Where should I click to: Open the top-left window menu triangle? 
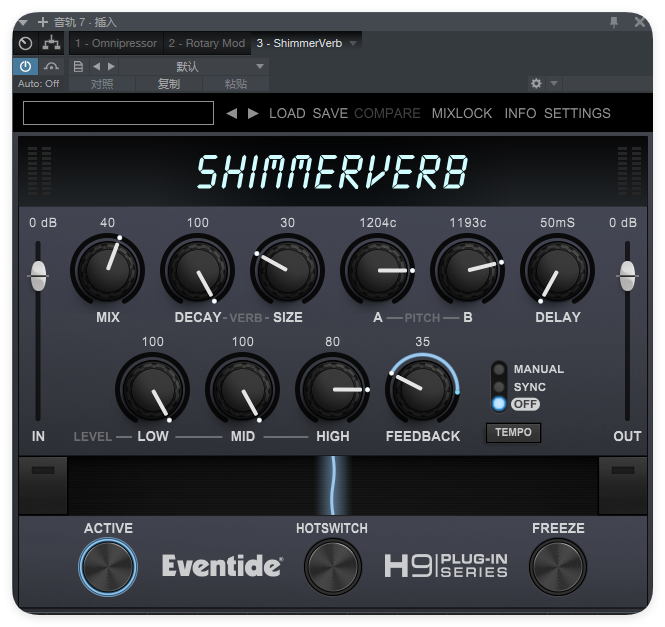click(23, 22)
